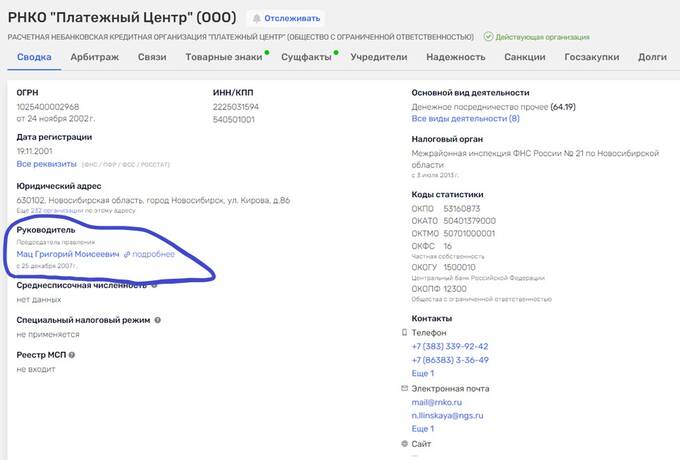The image size is (680, 460).
Task: Open the Все реквизиты link
Action: coord(46,163)
